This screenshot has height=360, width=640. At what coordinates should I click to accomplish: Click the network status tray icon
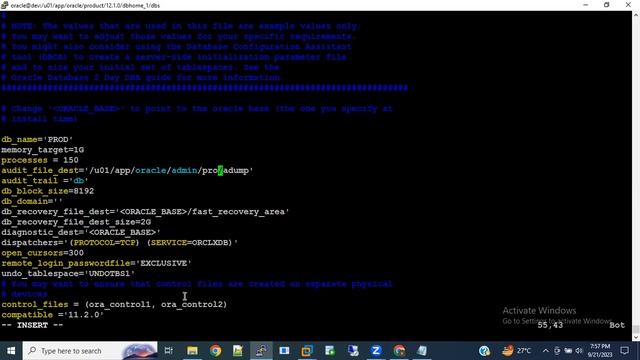coord(568,351)
